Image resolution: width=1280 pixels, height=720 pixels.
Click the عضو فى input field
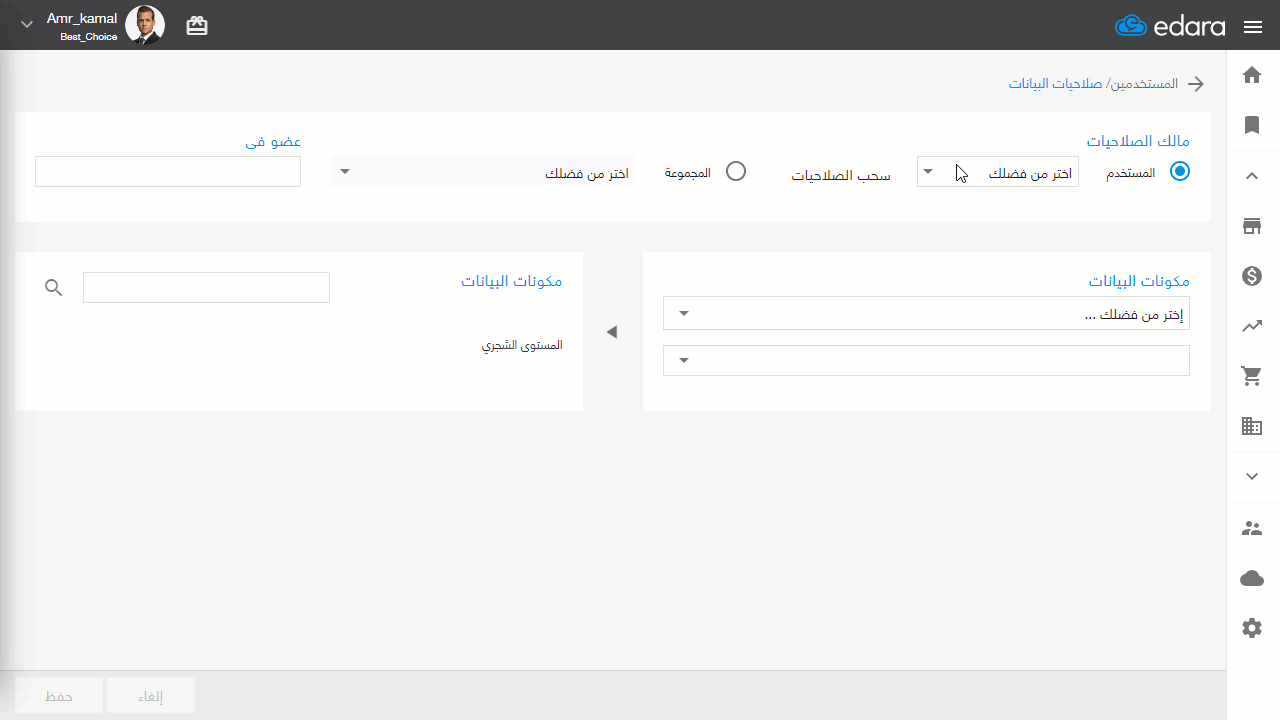click(x=168, y=172)
